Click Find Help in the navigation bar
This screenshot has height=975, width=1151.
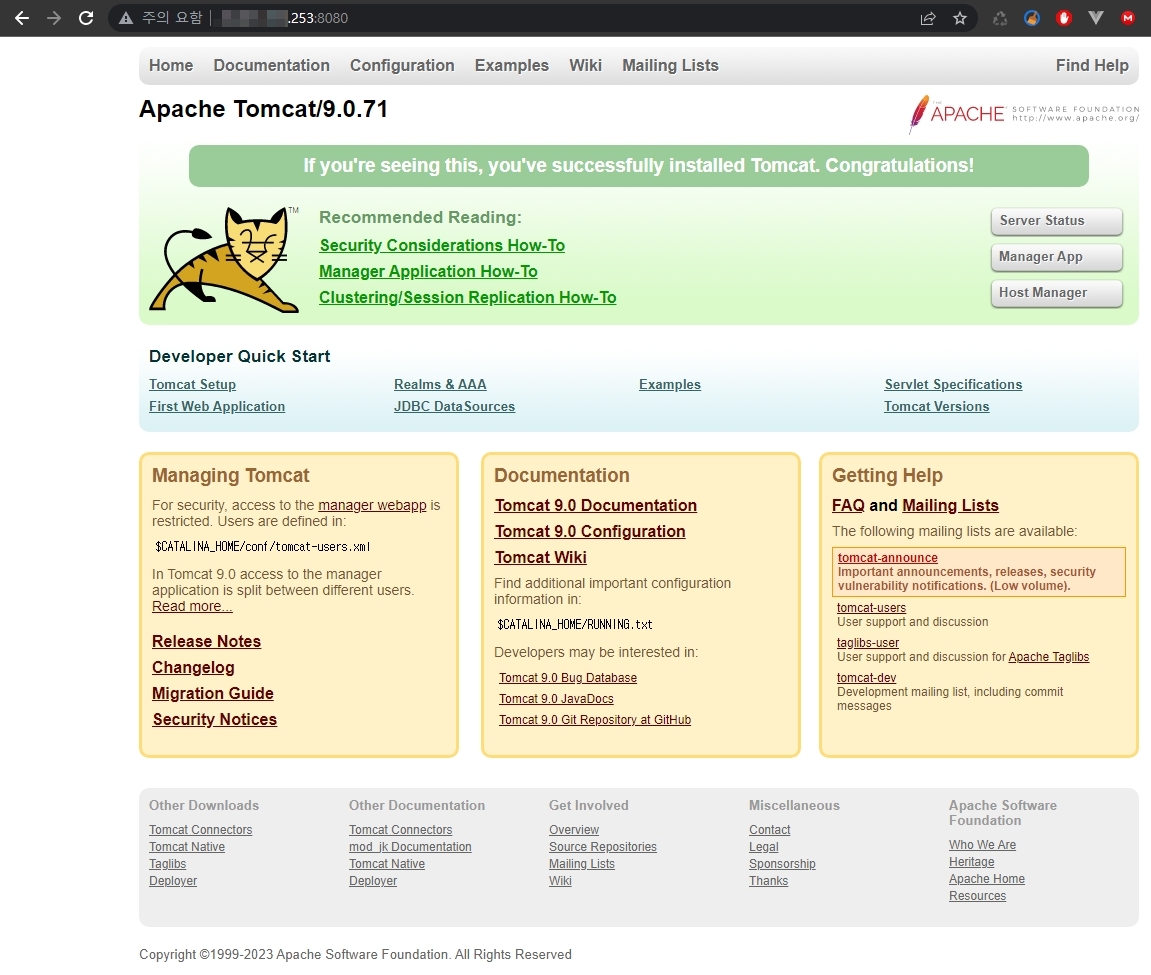point(1092,65)
